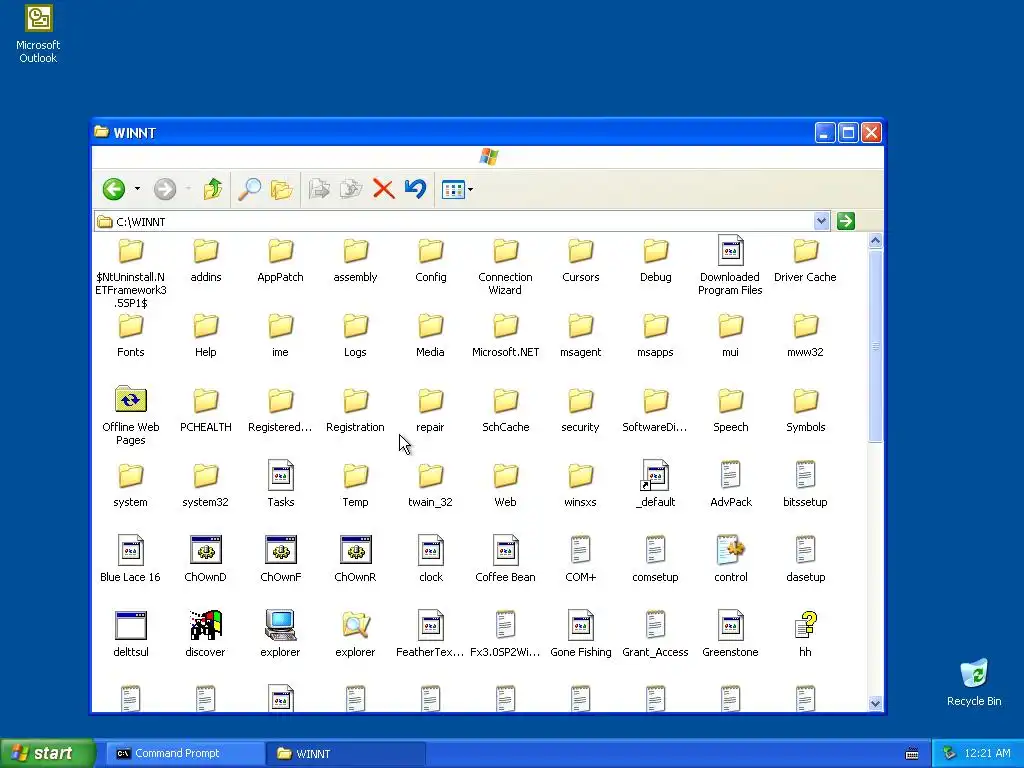Click the scrollbar up arrow

tap(875, 241)
